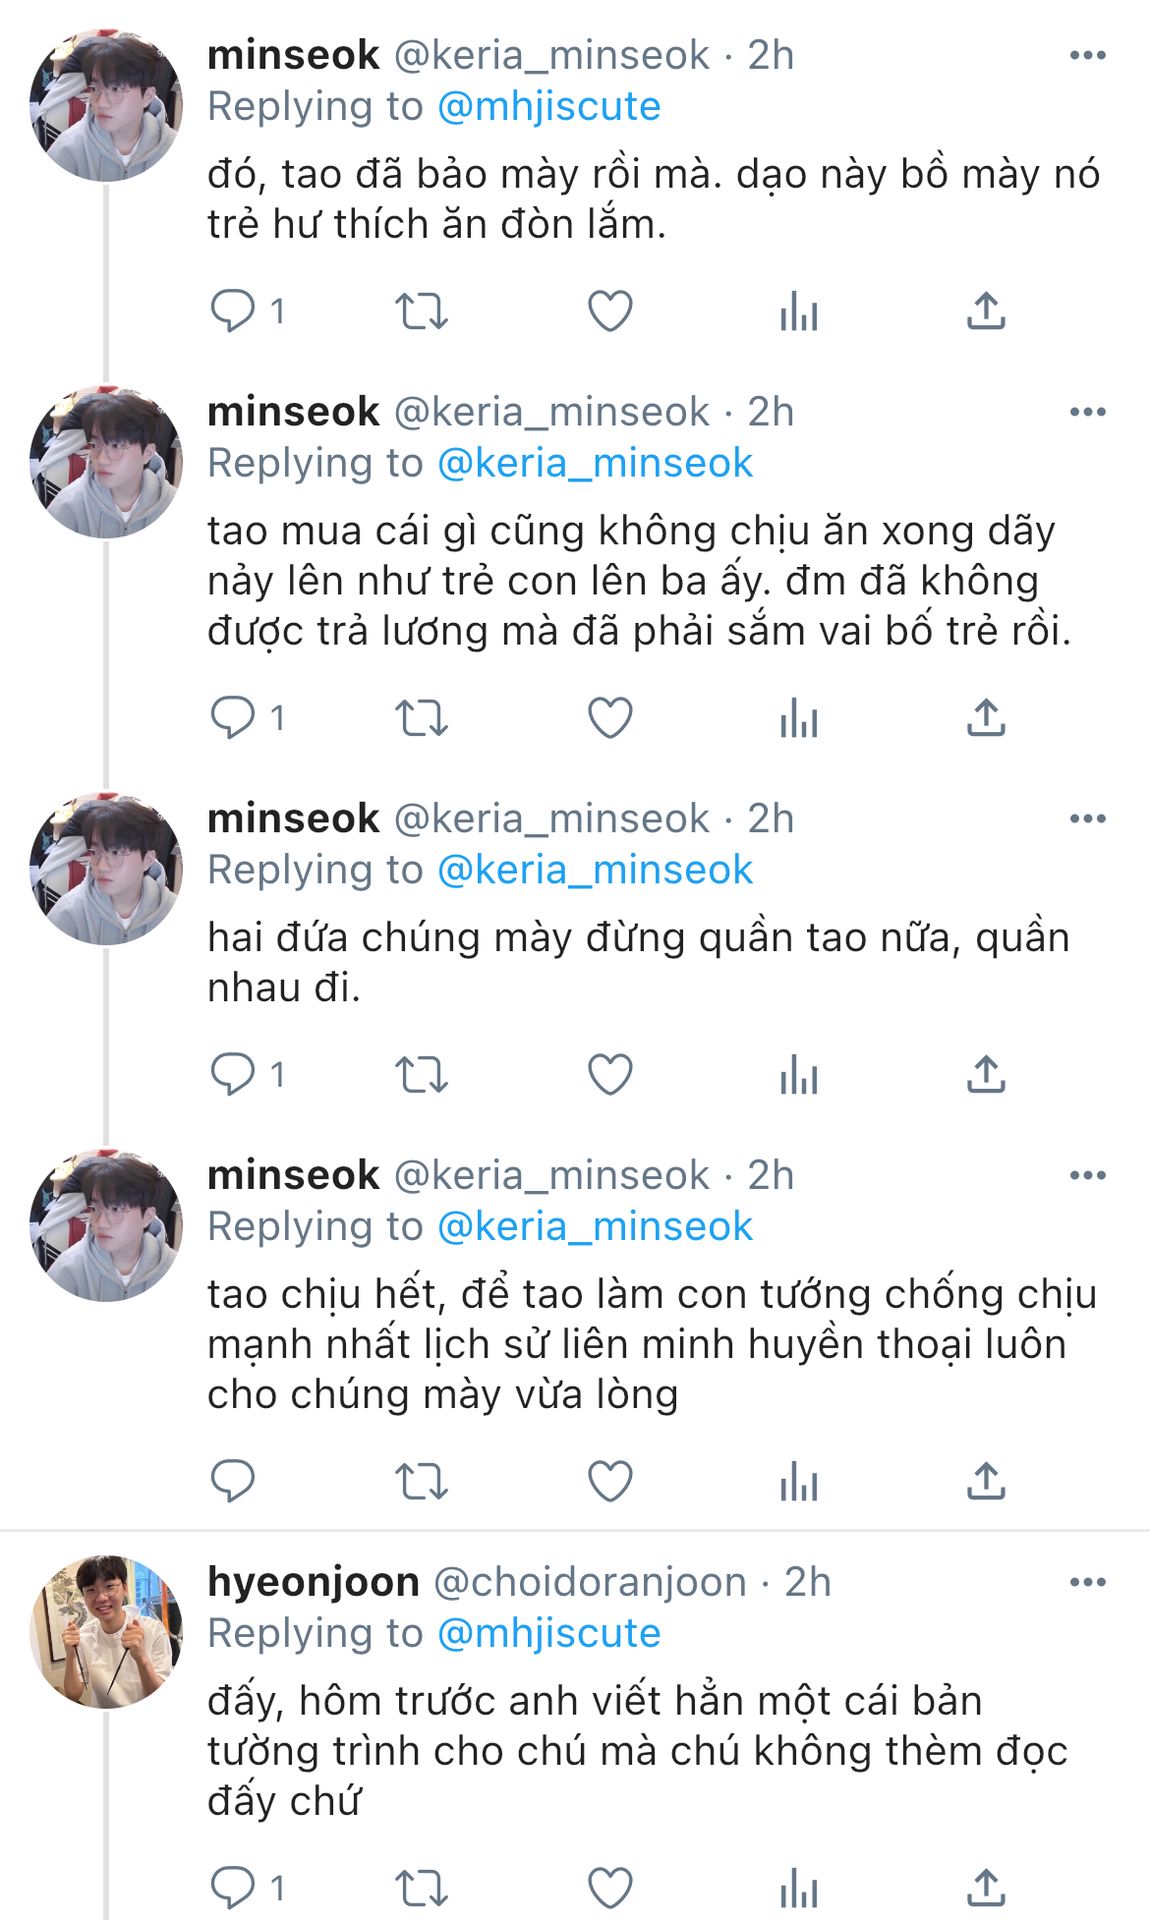The image size is (1150, 1920).
Task: Share the hyeonjoon tweet
Action: click(x=986, y=1888)
